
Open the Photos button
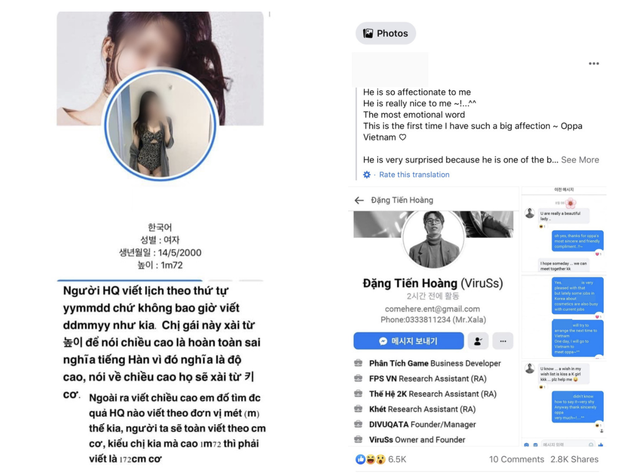(x=386, y=33)
